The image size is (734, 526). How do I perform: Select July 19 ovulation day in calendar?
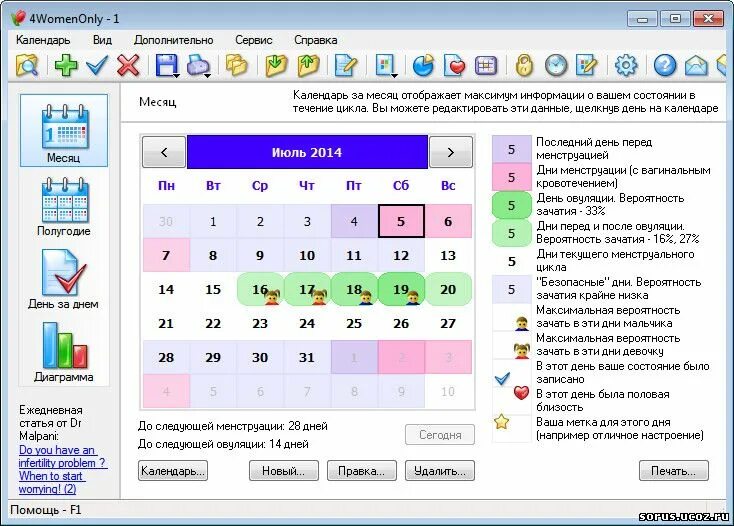[401, 289]
